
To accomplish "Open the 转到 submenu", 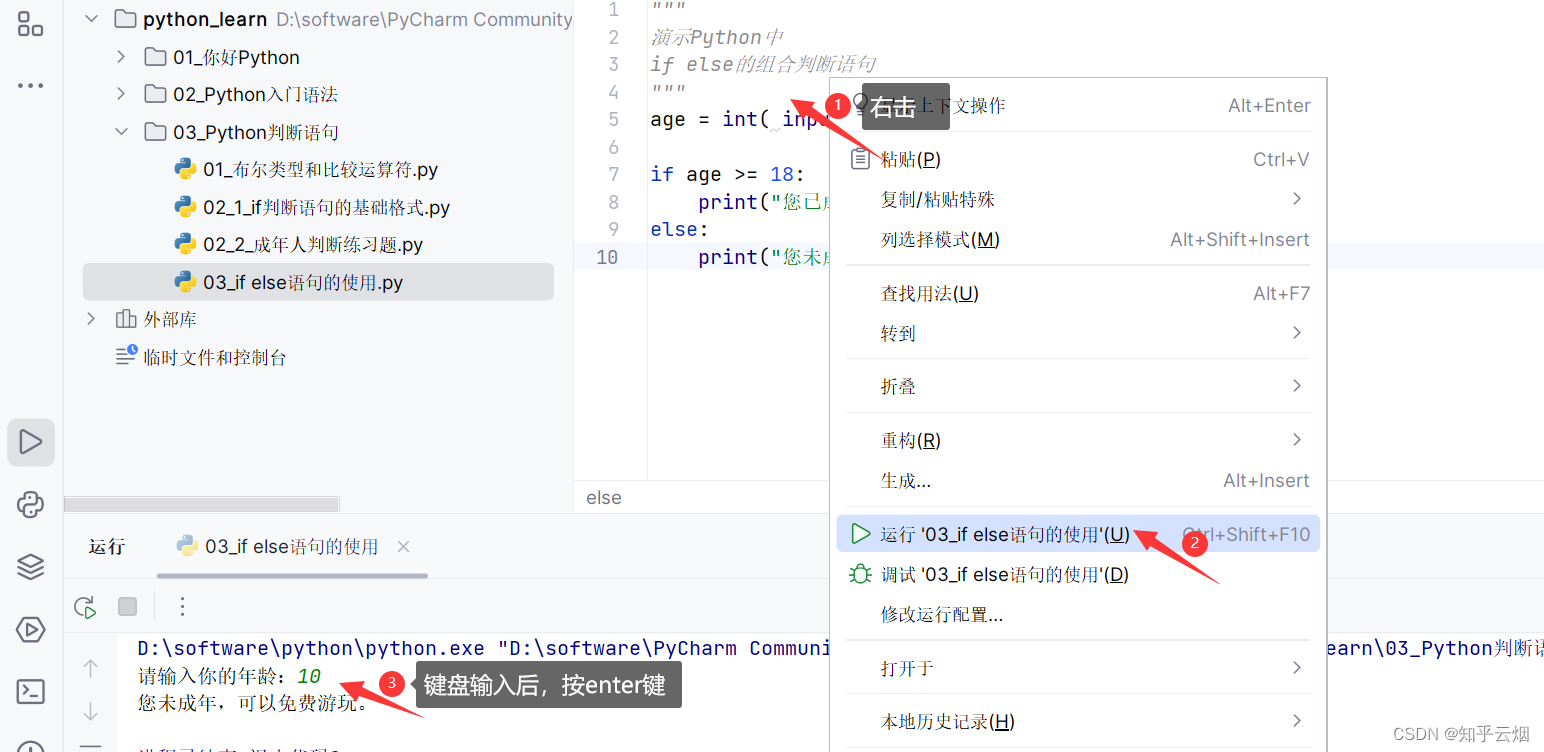I will pos(1078,333).
